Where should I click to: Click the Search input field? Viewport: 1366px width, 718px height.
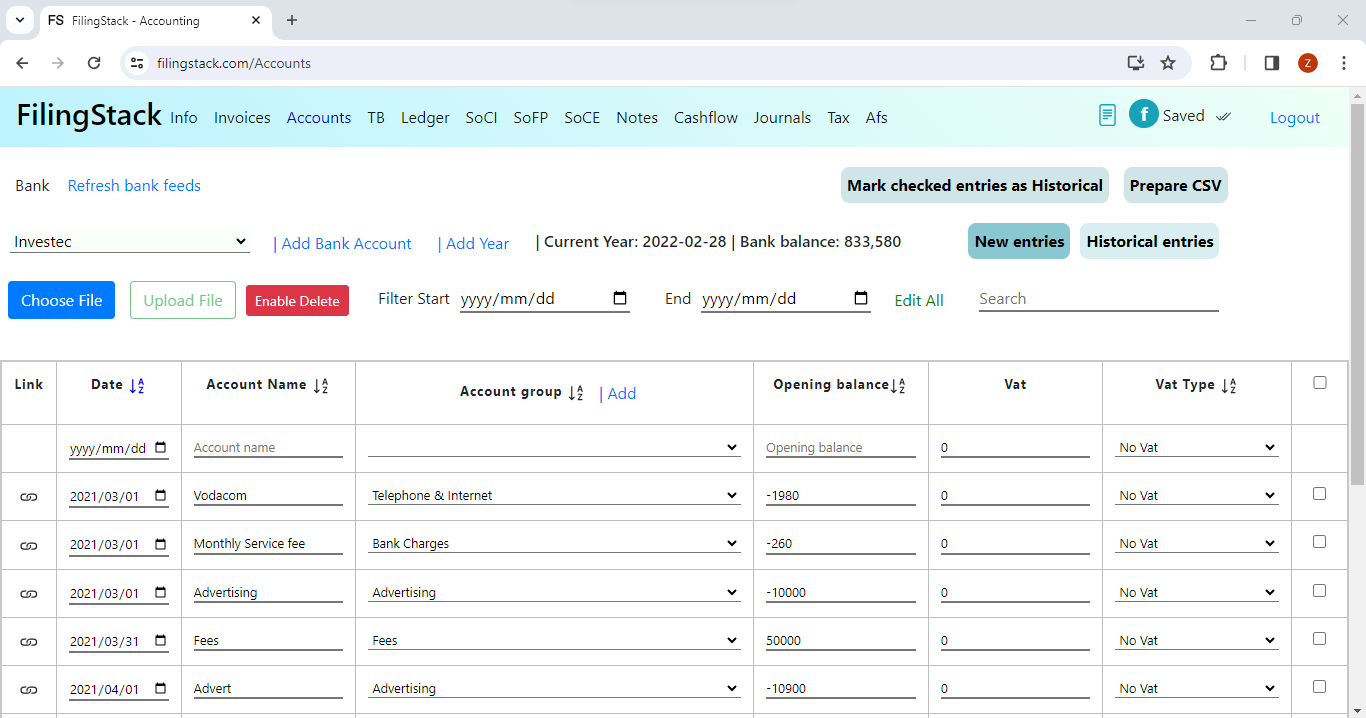coord(1097,298)
